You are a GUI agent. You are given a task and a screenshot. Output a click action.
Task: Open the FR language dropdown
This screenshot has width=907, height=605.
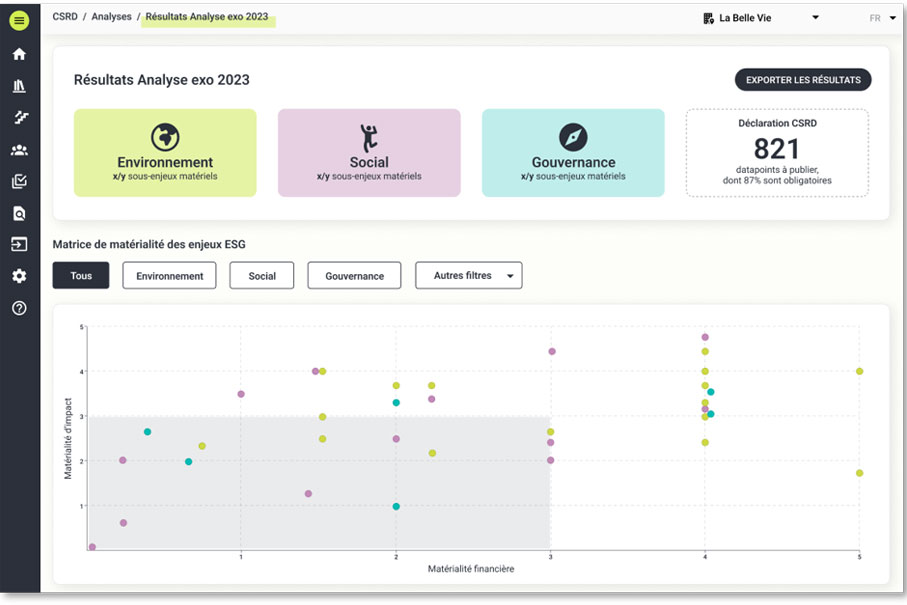[883, 18]
